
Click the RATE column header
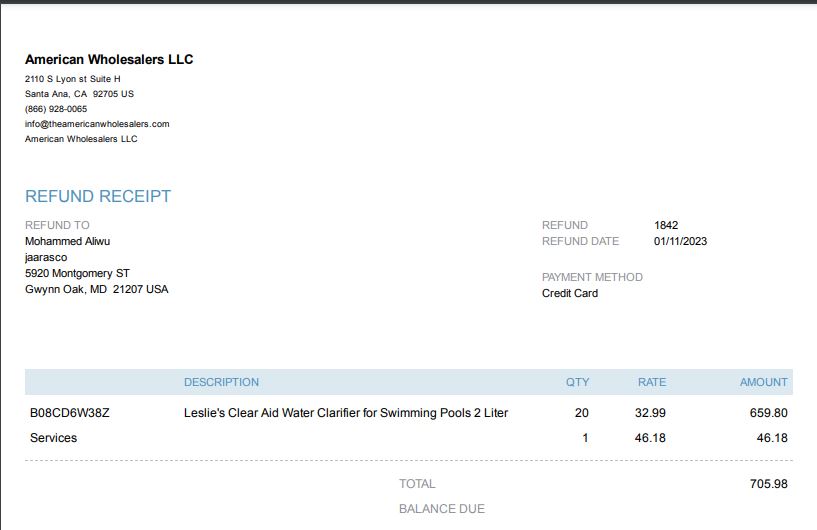pyautogui.click(x=652, y=382)
